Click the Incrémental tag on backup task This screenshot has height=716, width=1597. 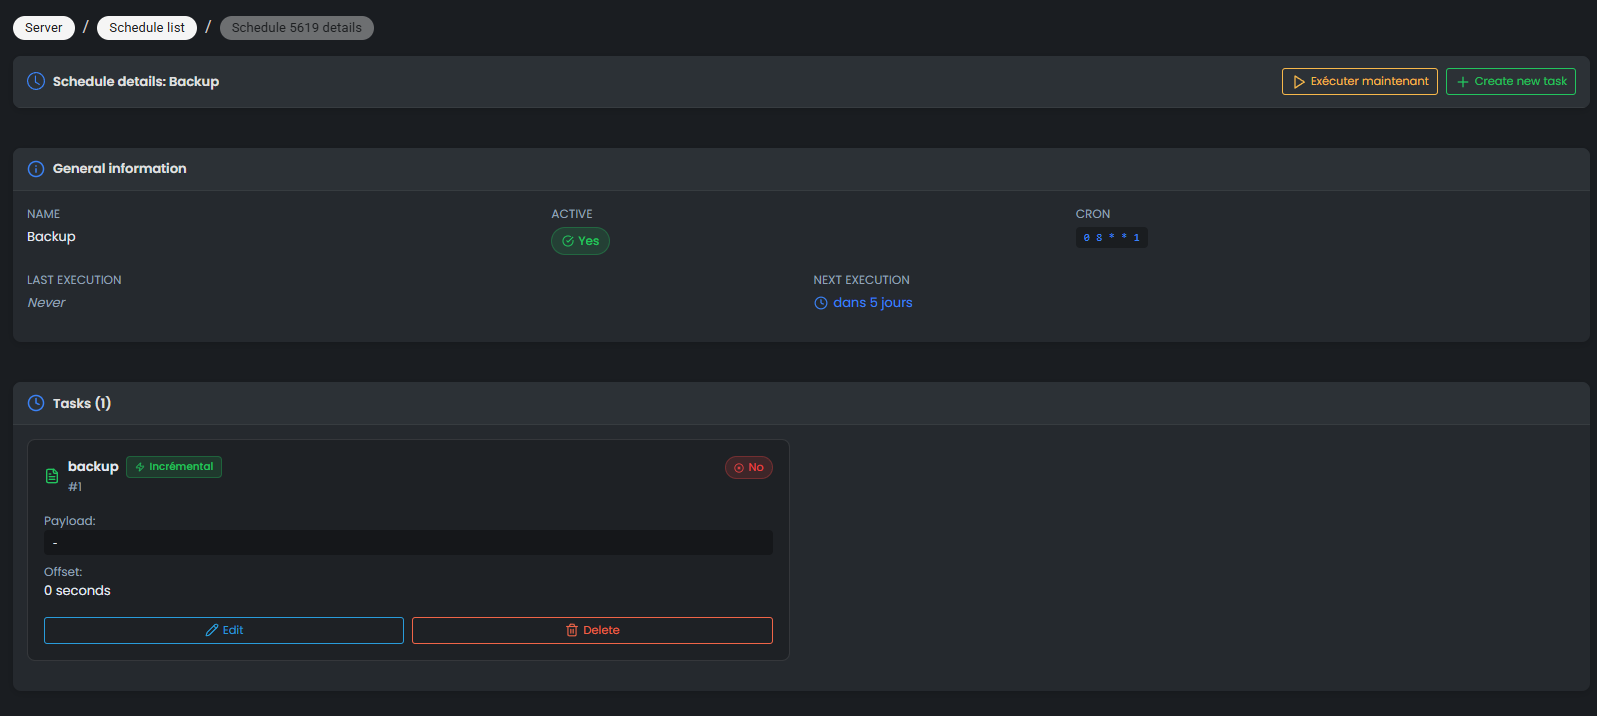[x=174, y=467]
